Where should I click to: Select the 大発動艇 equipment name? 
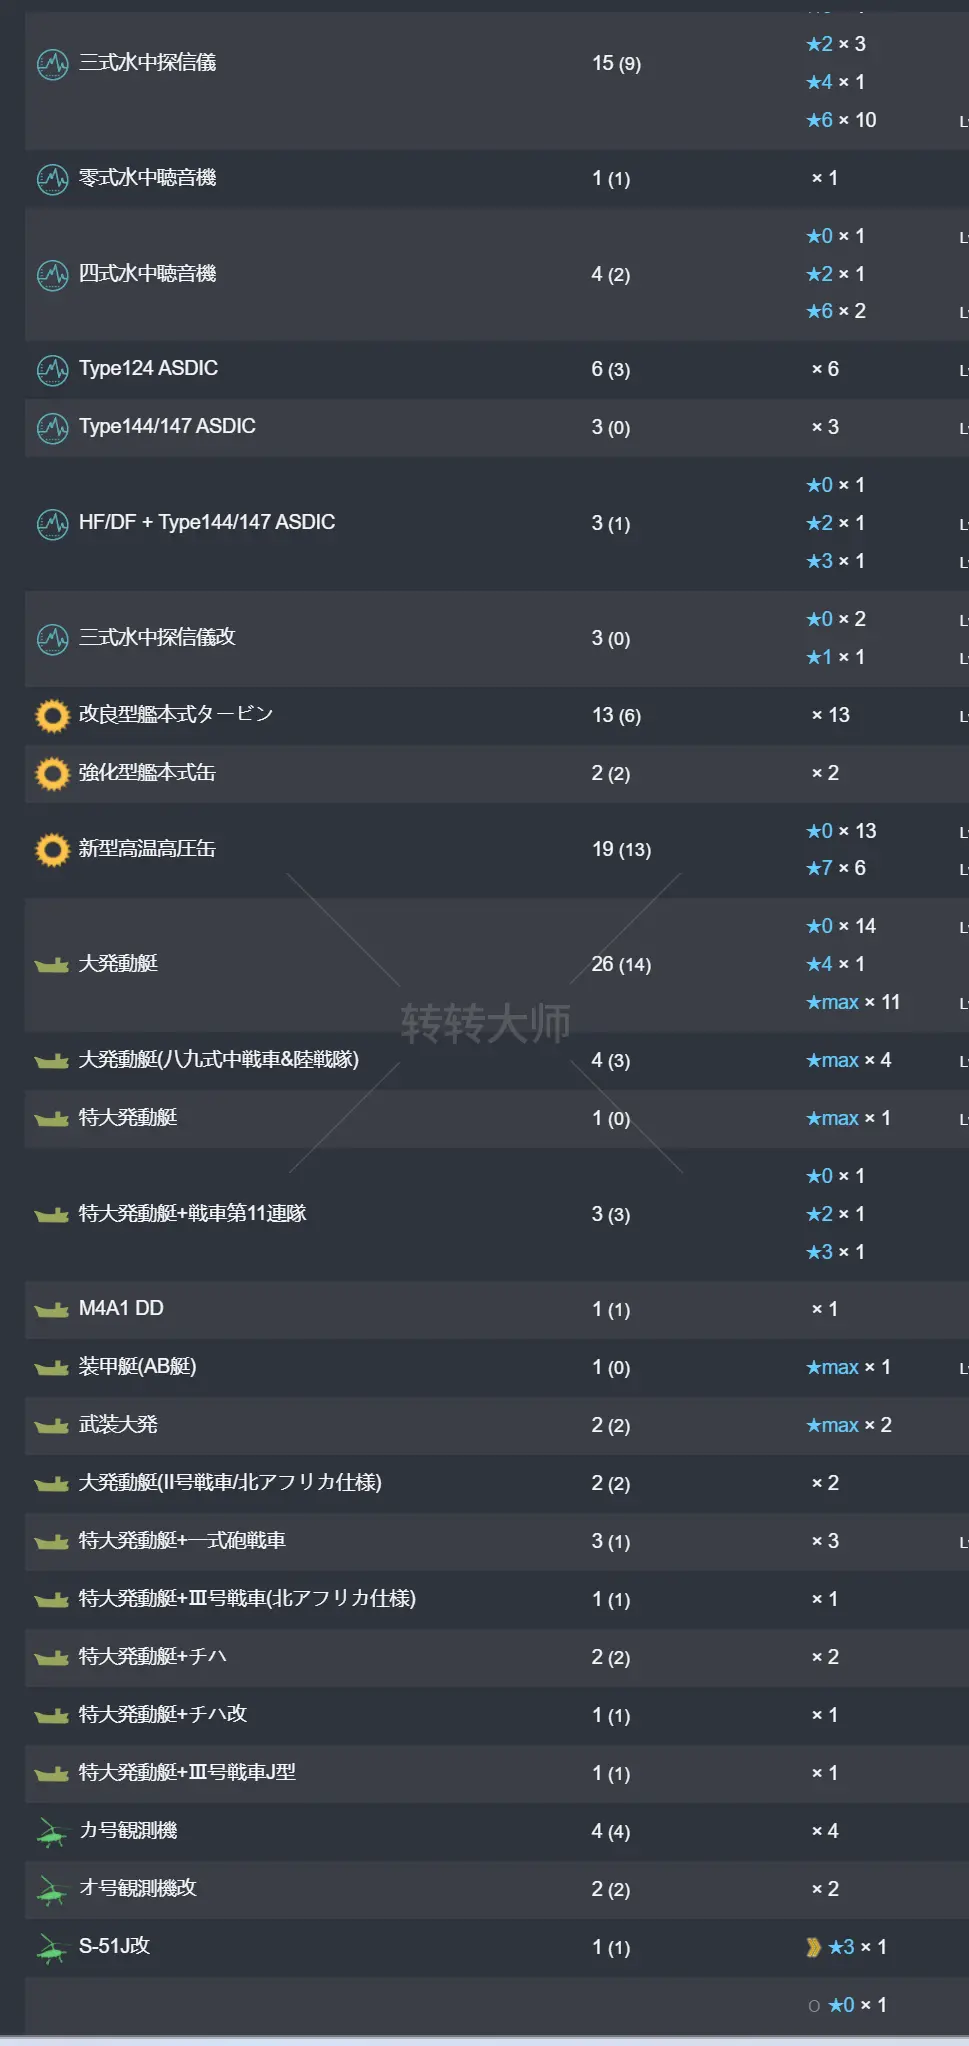point(118,963)
